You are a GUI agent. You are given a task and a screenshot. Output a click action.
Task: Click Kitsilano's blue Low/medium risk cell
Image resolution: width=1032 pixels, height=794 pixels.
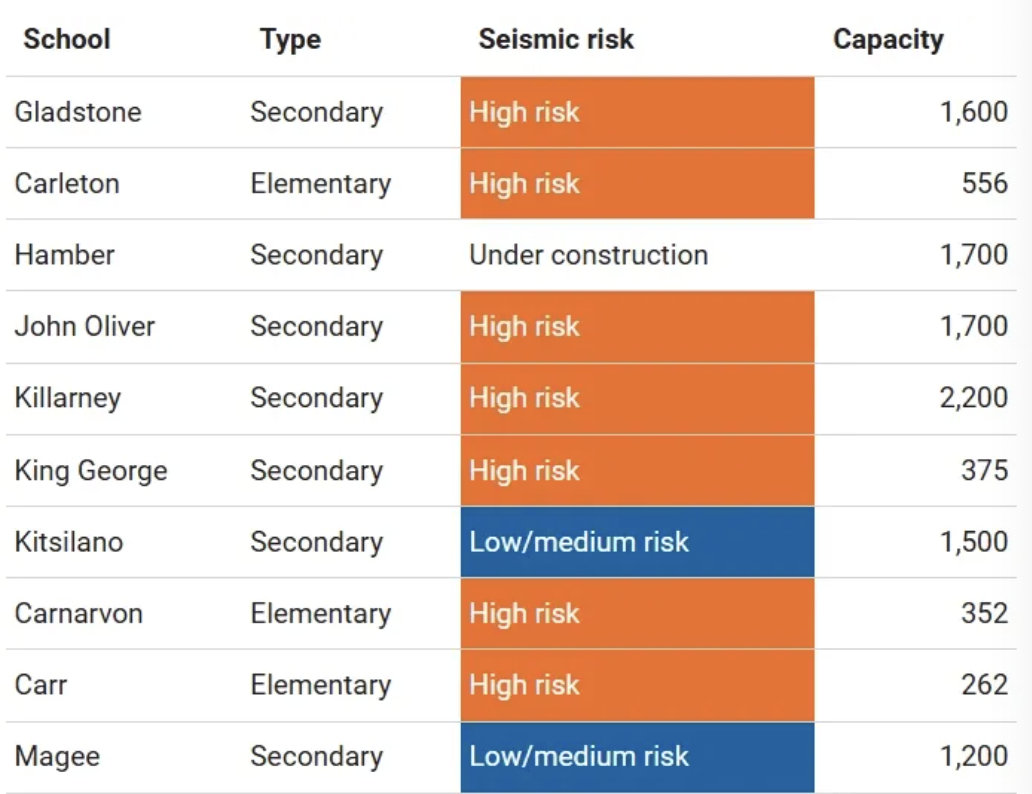coord(637,542)
